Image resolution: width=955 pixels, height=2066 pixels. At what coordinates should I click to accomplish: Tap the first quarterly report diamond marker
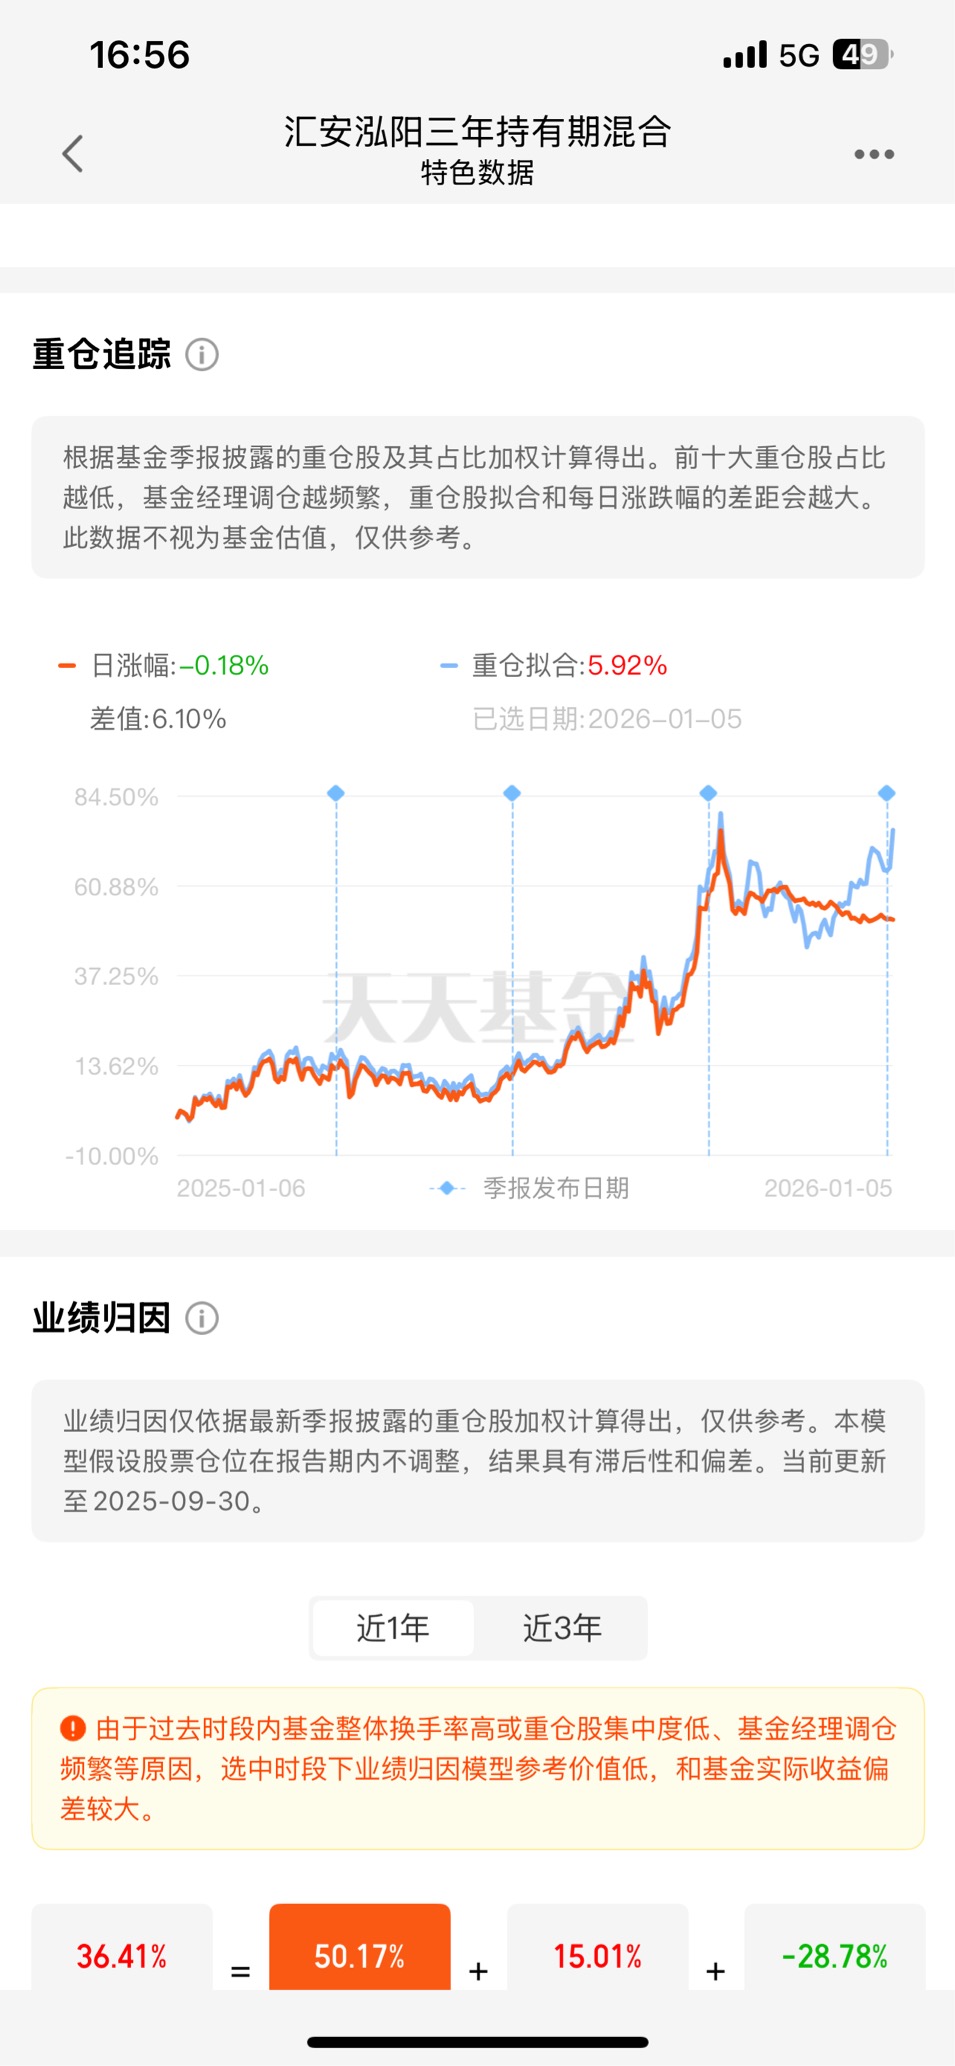pos(336,793)
